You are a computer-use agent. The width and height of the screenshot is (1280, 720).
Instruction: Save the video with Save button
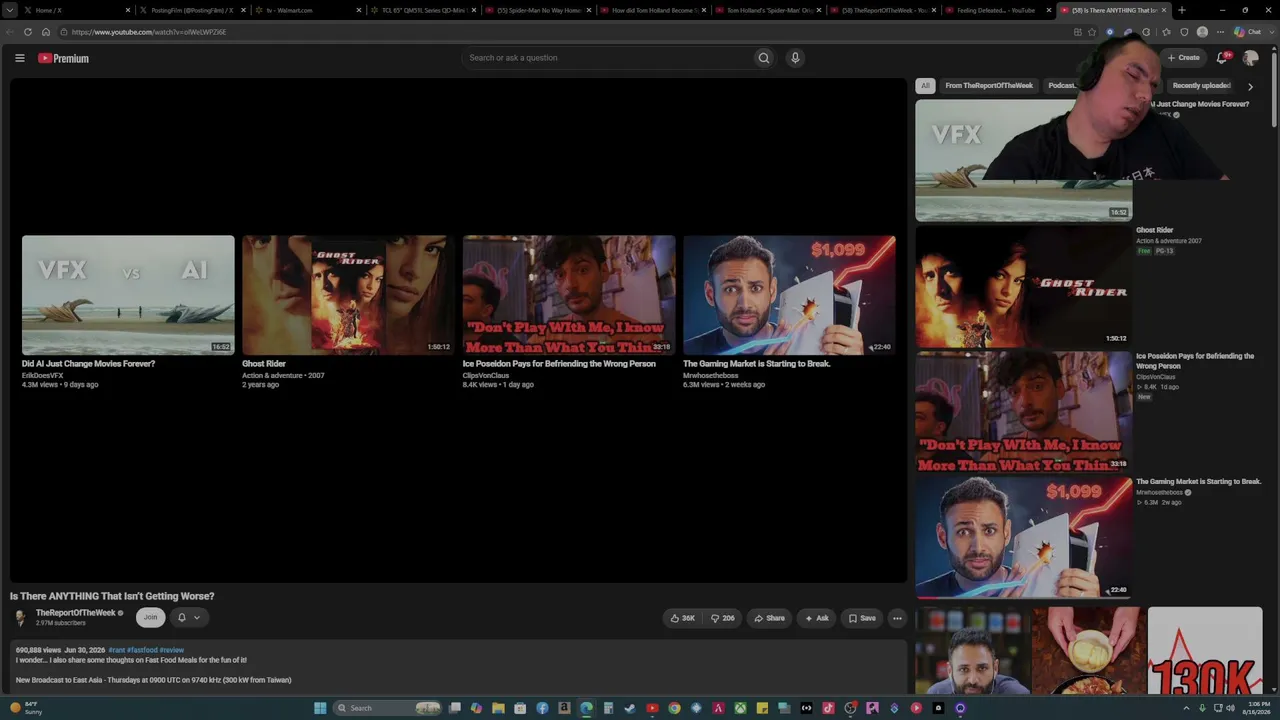tap(862, 618)
